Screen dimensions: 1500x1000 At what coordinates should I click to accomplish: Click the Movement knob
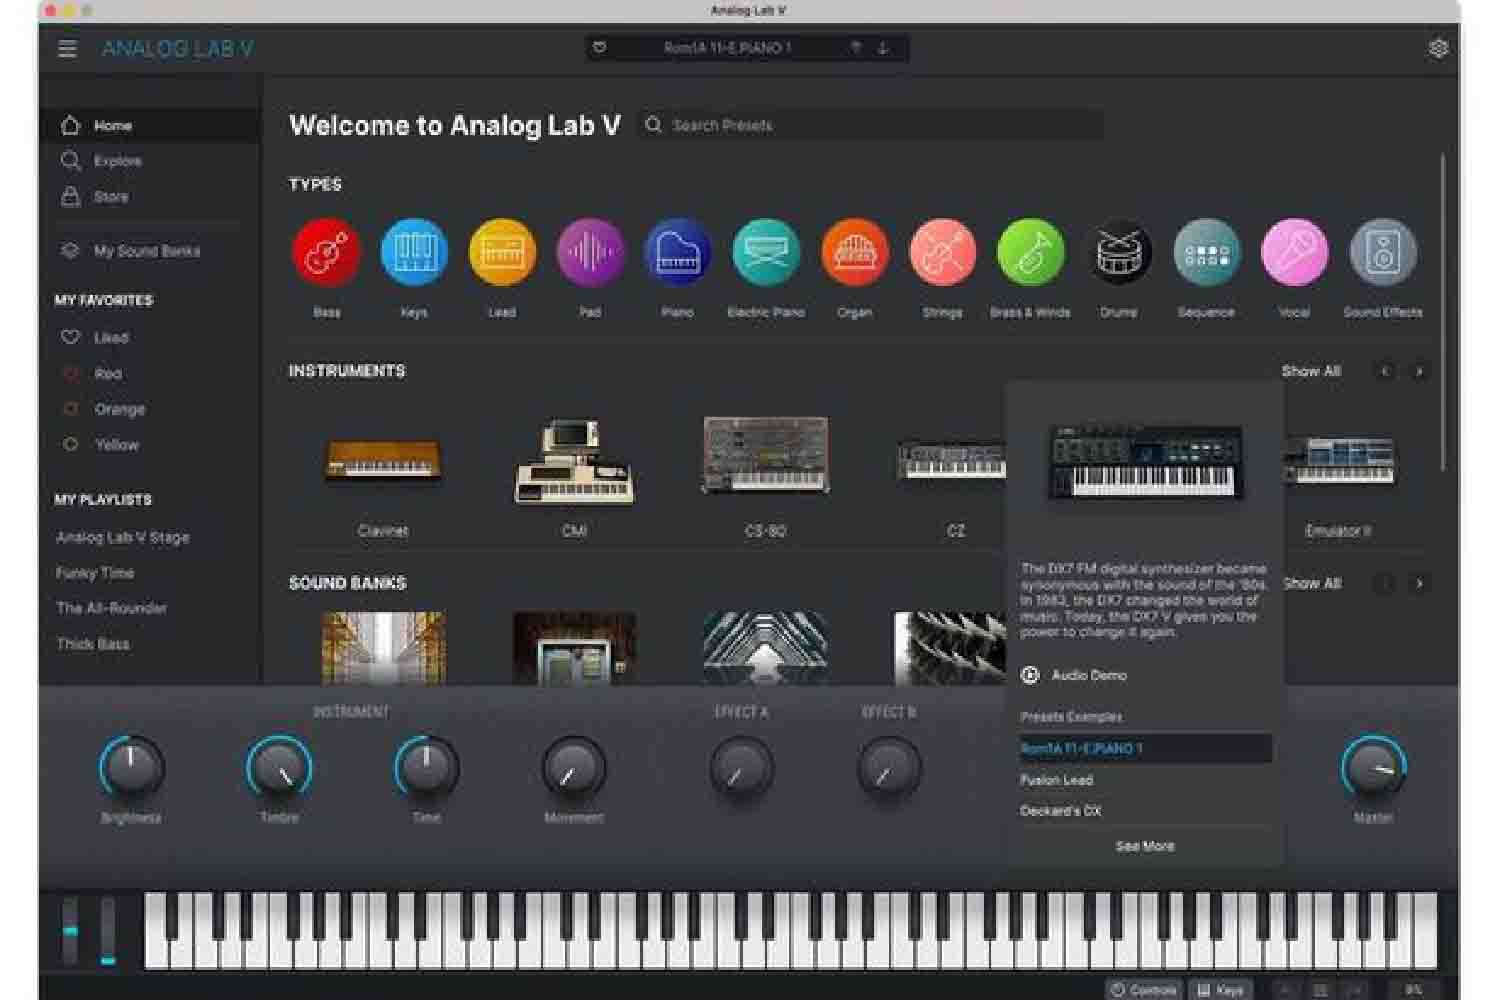(574, 768)
